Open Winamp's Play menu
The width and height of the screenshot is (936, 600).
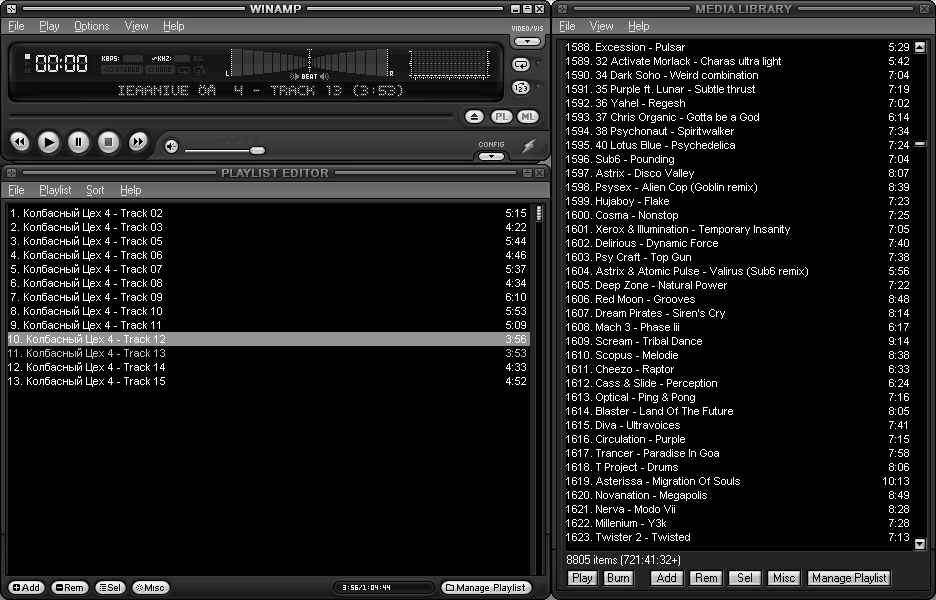click(x=49, y=26)
